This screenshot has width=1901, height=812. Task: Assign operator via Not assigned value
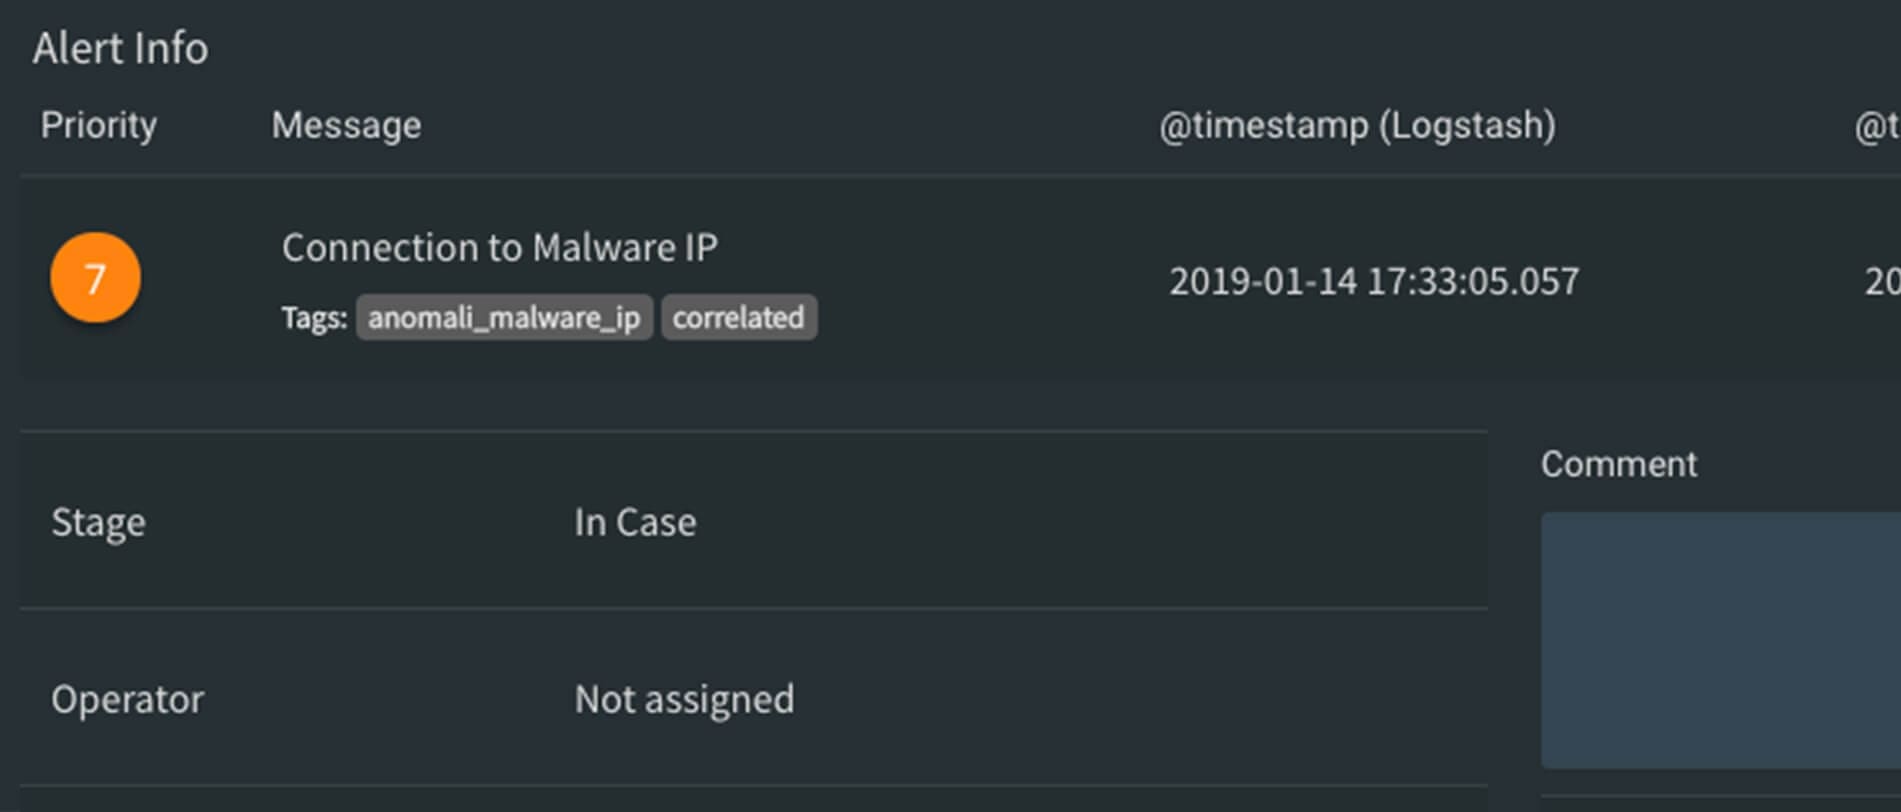click(684, 699)
